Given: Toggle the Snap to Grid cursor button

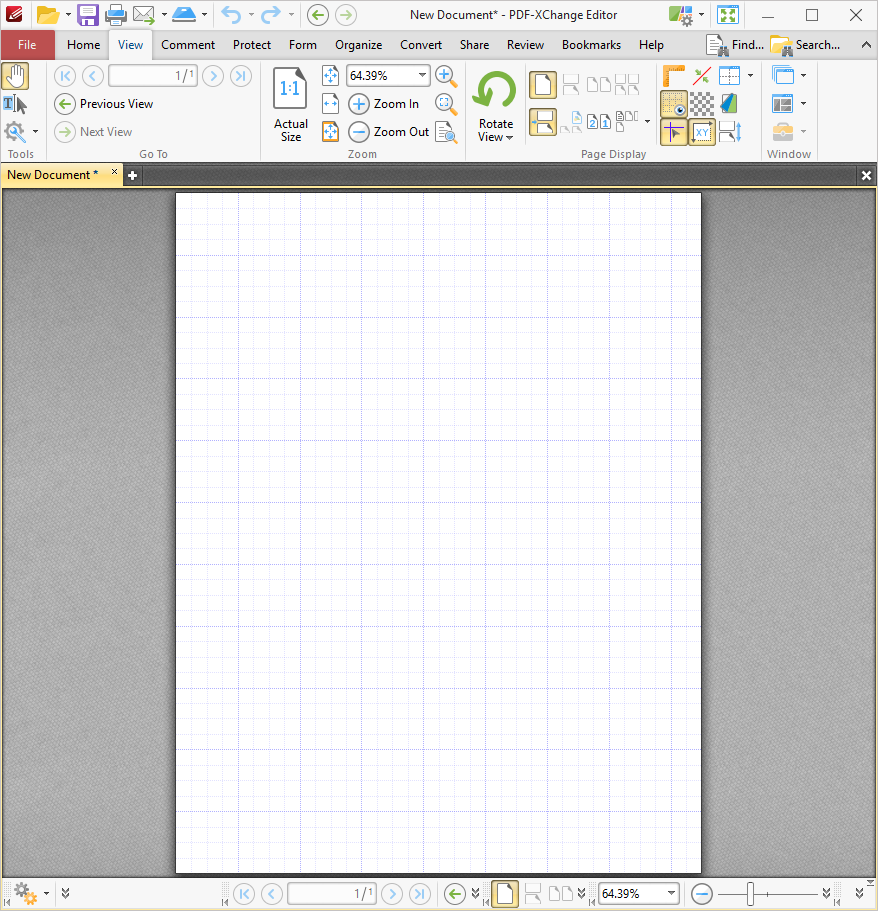Looking at the screenshot, I should 674,132.
